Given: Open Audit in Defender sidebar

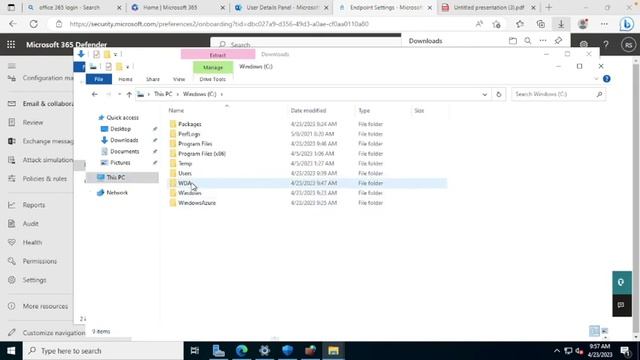Looking at the screenshot, I should [x=31, y=224].
